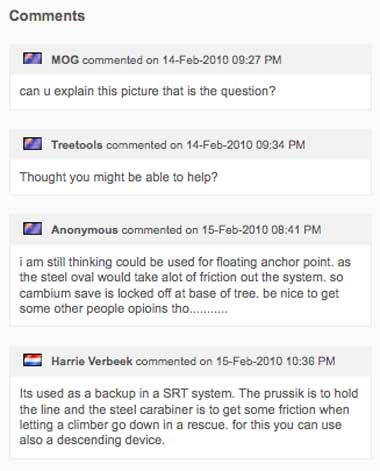This screenshot has width=380, height=471.
Task: Select the Anonymous commenter name
Action: coord(85,230)
